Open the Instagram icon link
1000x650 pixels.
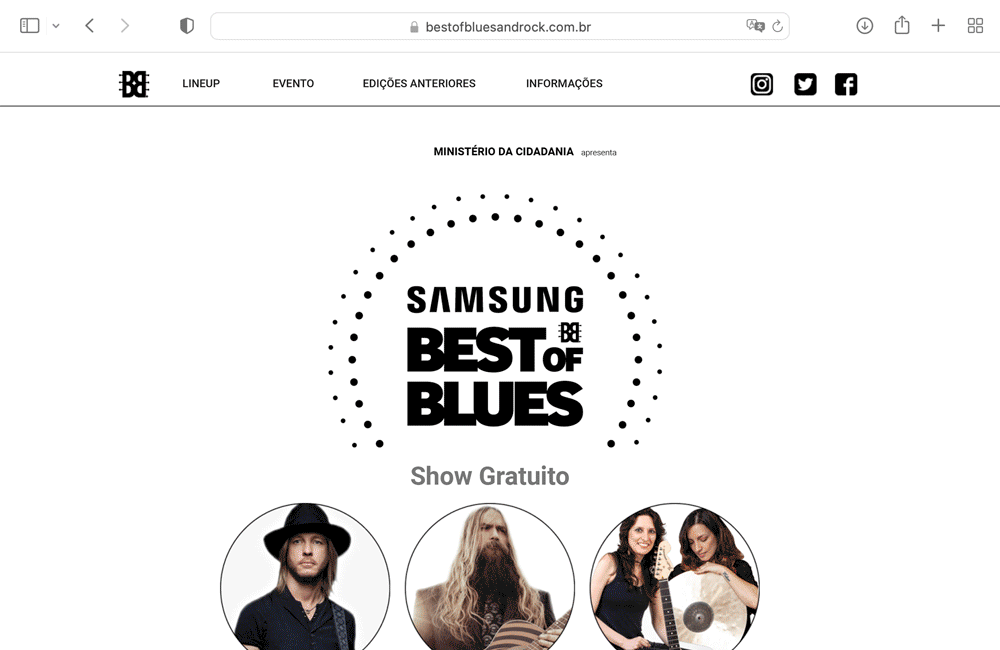click(761, 84)
